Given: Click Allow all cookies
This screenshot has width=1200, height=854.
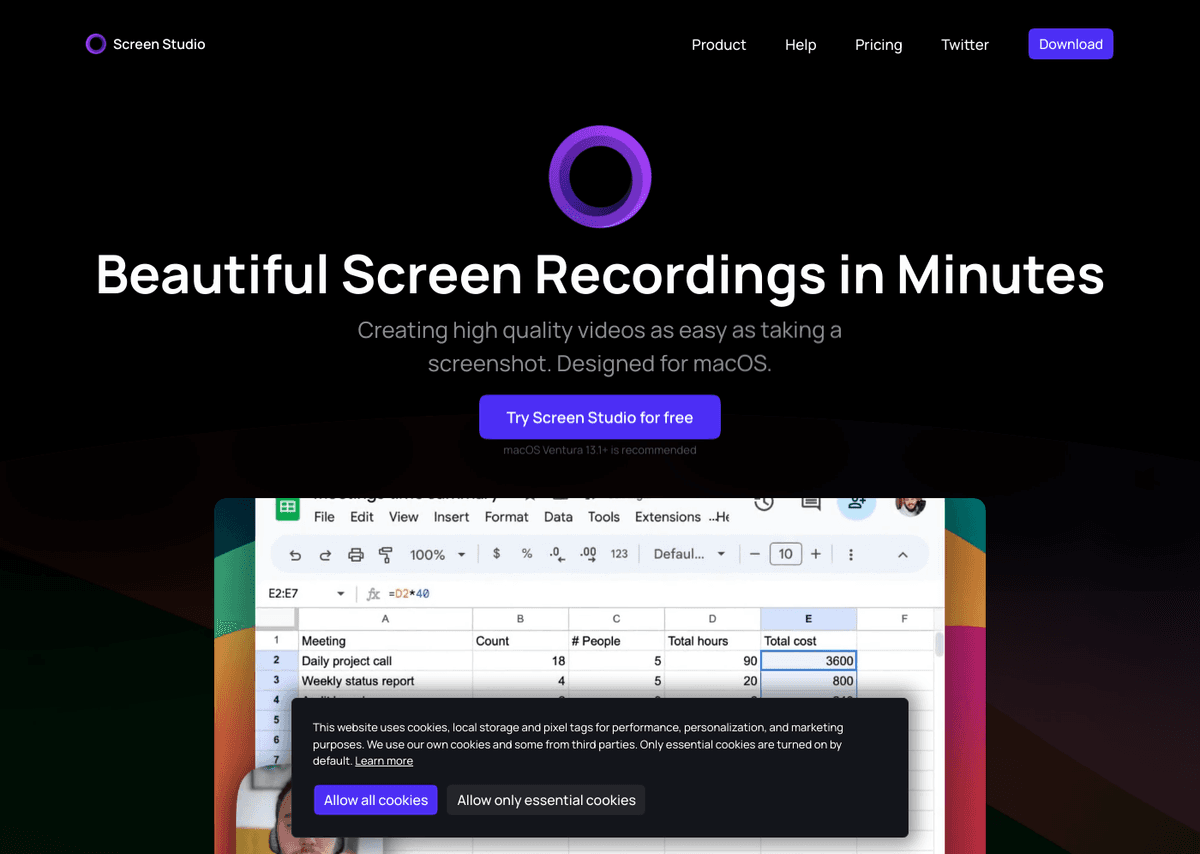Looking at the screenshot, I should point(376,800).
